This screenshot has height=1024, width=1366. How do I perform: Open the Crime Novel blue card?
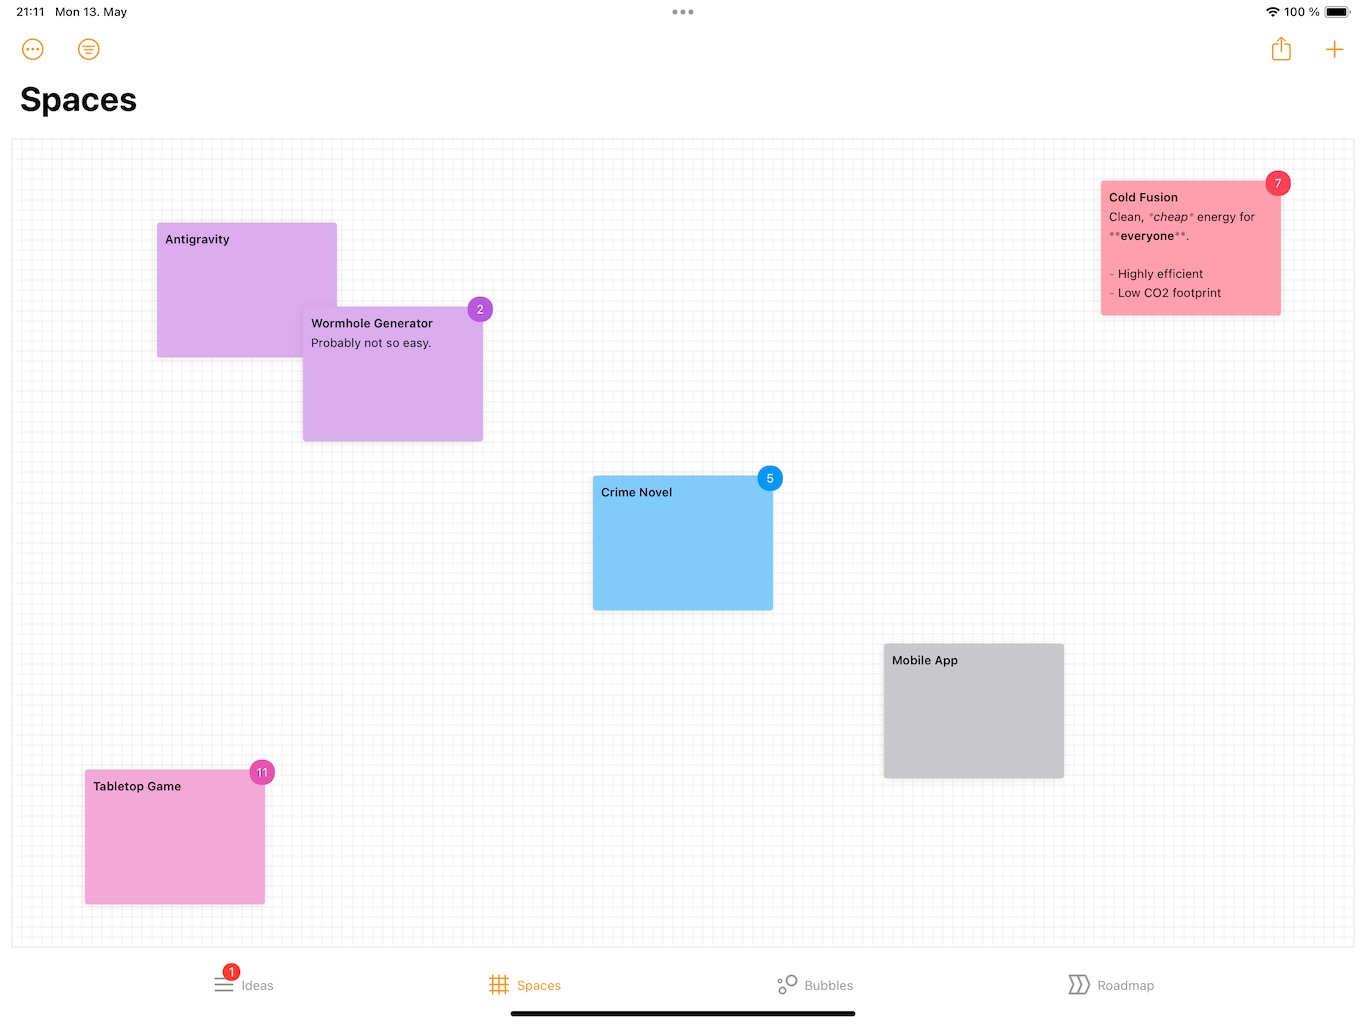682,543
